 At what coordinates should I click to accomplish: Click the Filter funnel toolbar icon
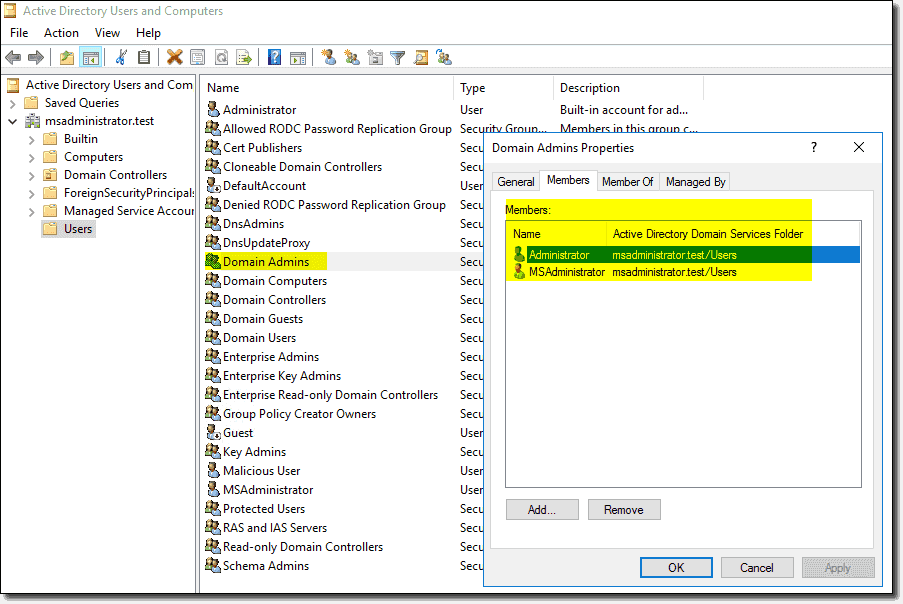pos(397,58)
